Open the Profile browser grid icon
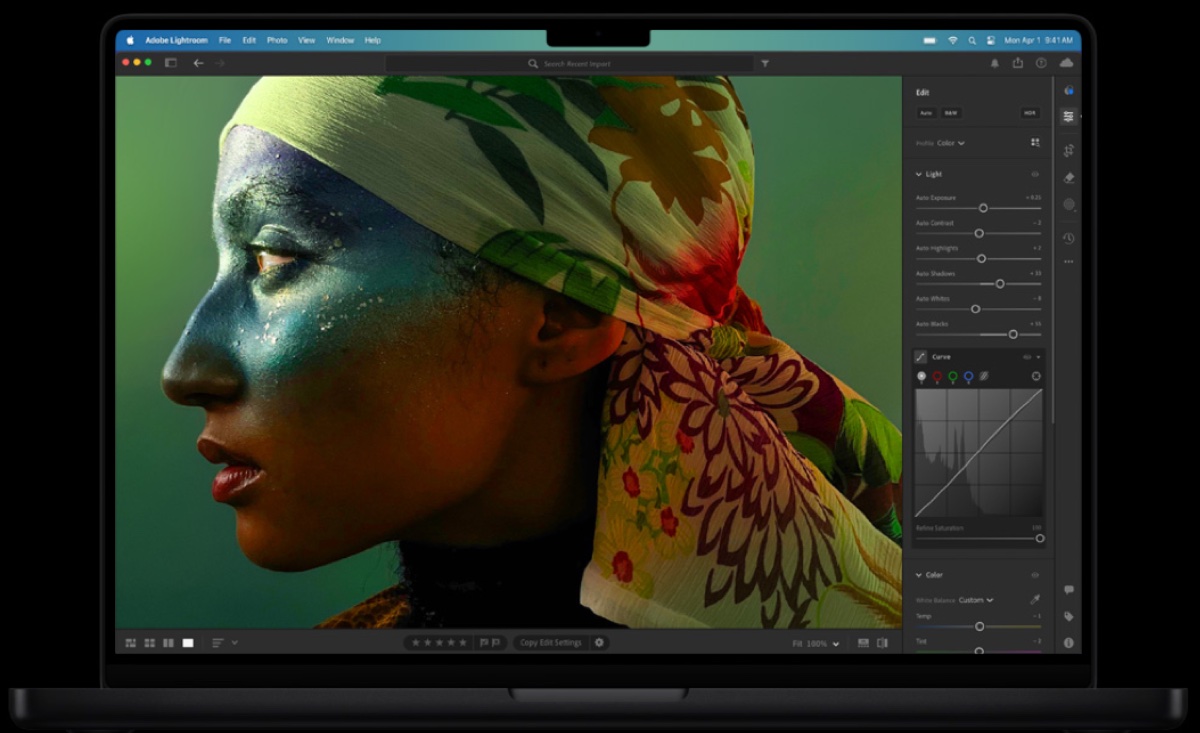The width and height of the screenshot is (1200, 733). [x=1037, y=143]
